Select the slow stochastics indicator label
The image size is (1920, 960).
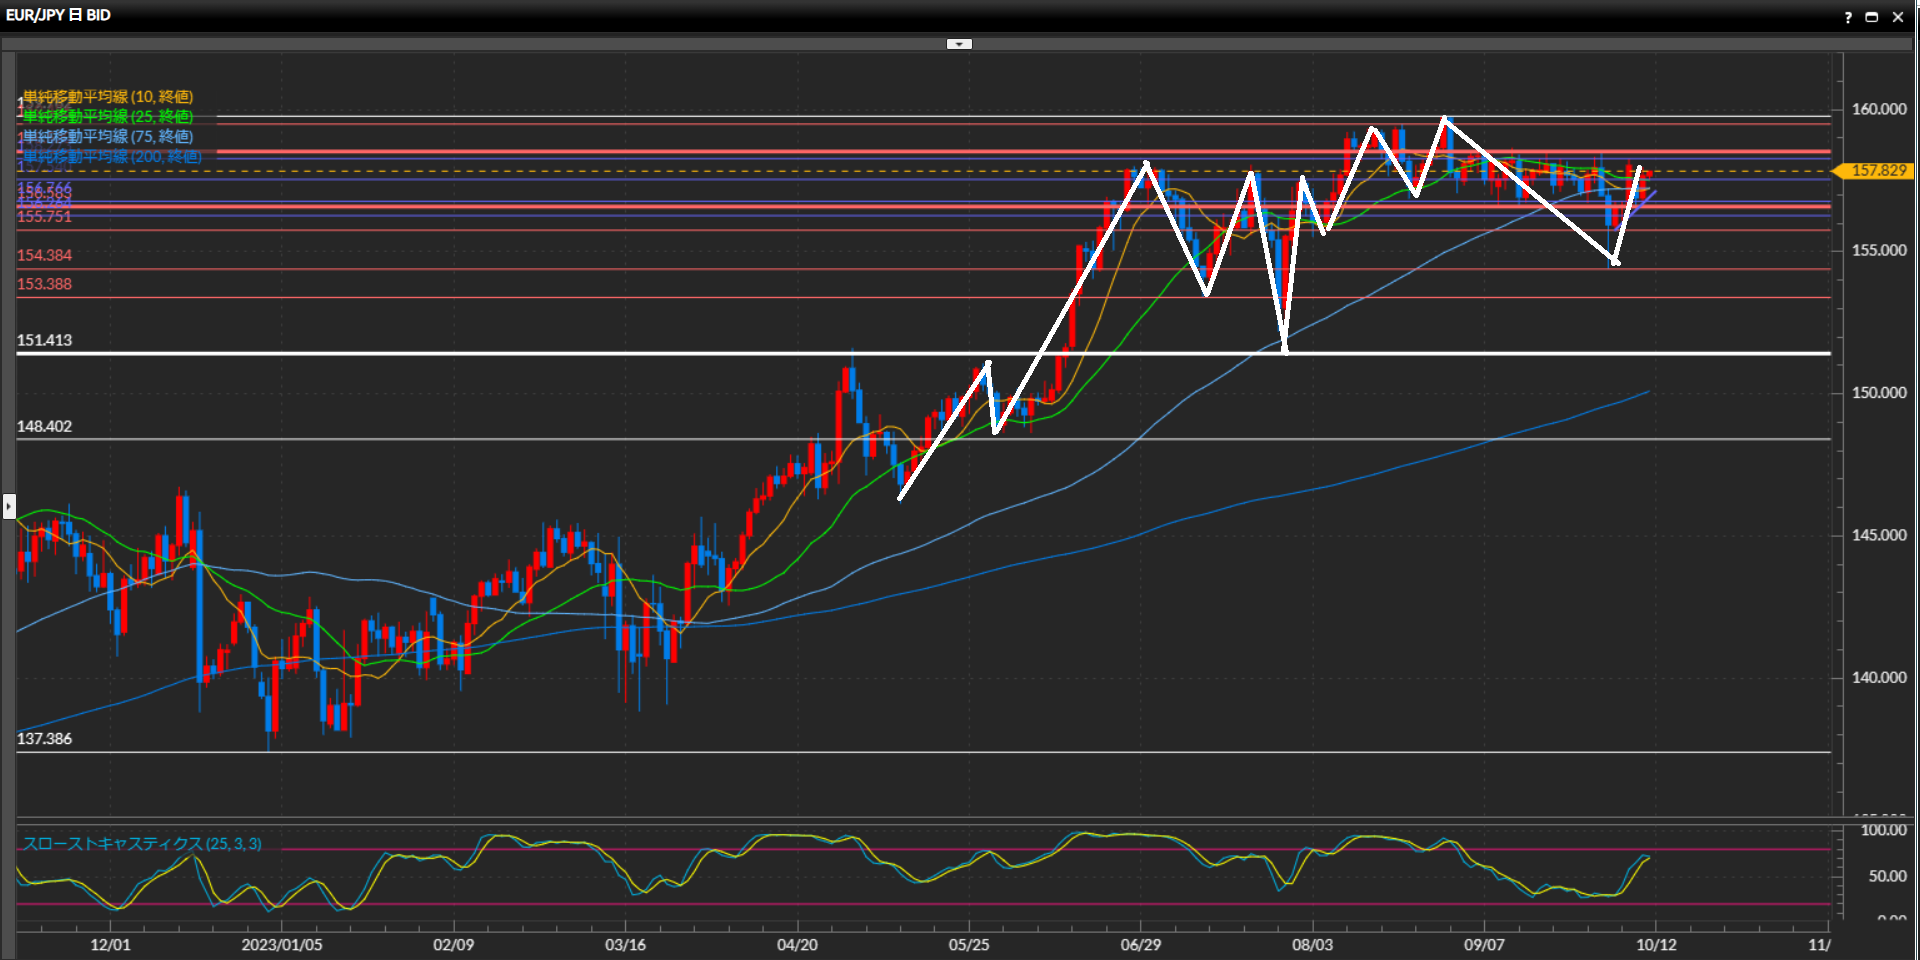point(142,844)
